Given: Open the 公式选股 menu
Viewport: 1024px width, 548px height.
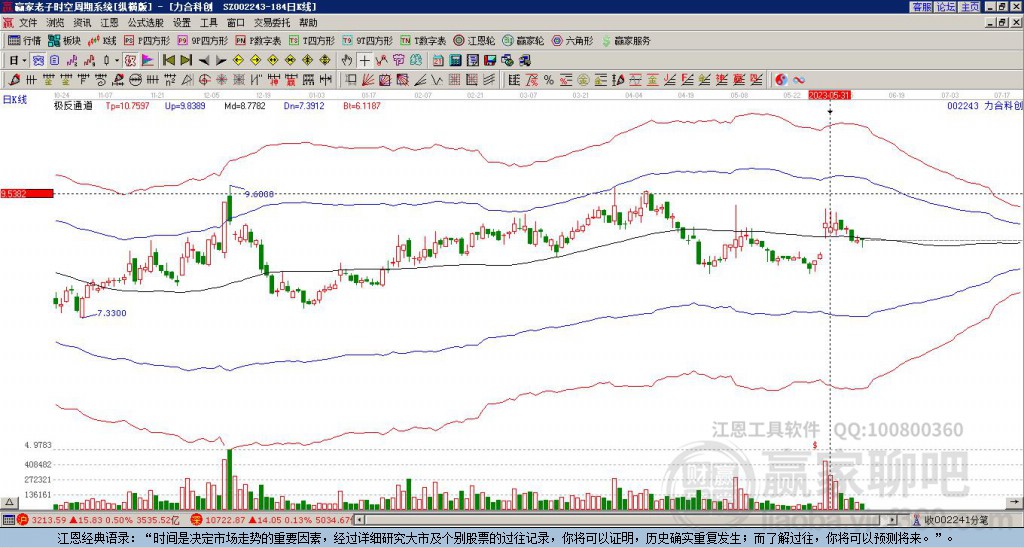Looking at the screenshot, I should point(146,23).
